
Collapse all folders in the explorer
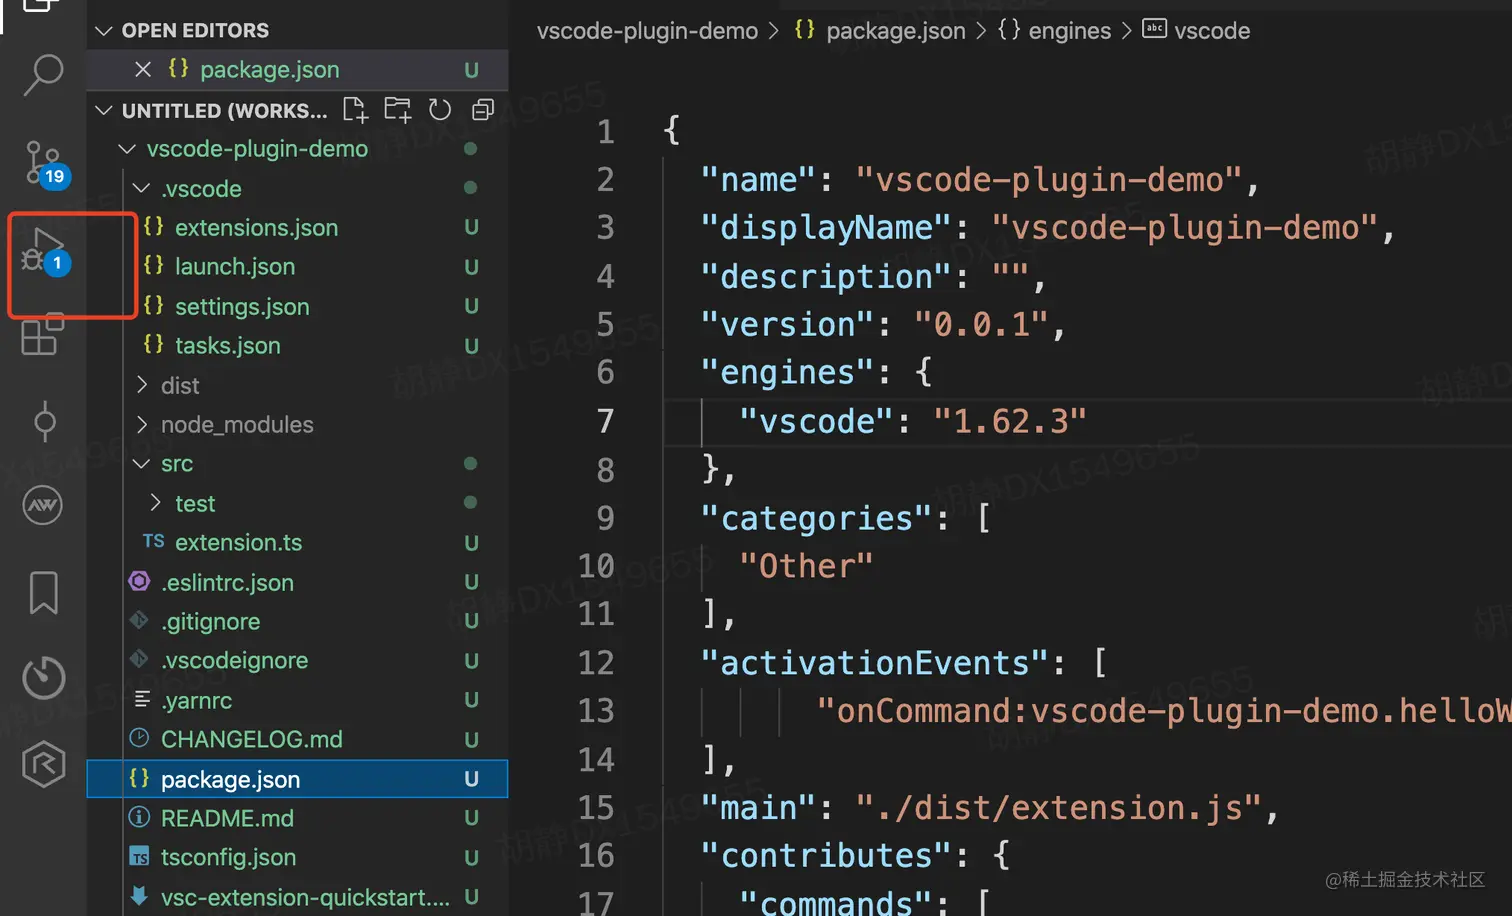point(483,110)
